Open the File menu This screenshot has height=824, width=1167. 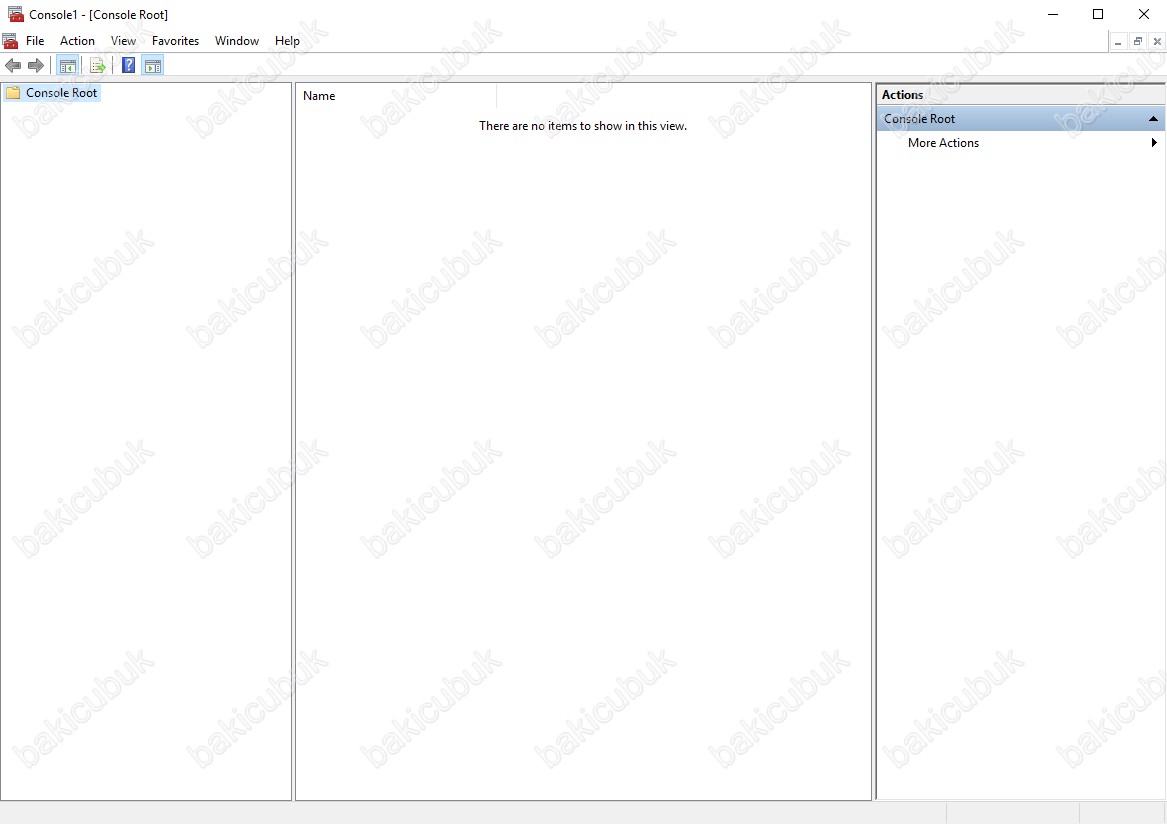(35, 41)
